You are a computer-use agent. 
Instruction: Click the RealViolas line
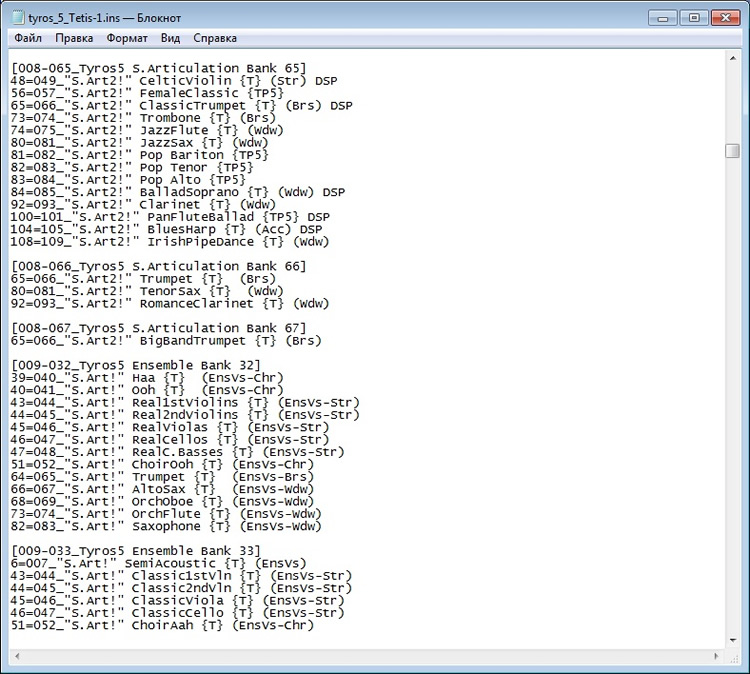point(170,428)
